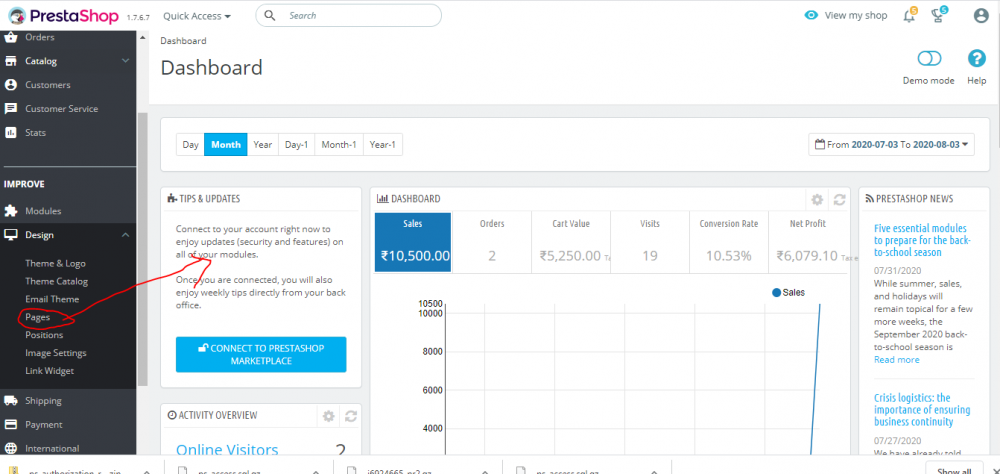The width and height of the screenshot is (1000, 474).
Task: Open Theme Catalog submenu item
Action: coord(57,281)
